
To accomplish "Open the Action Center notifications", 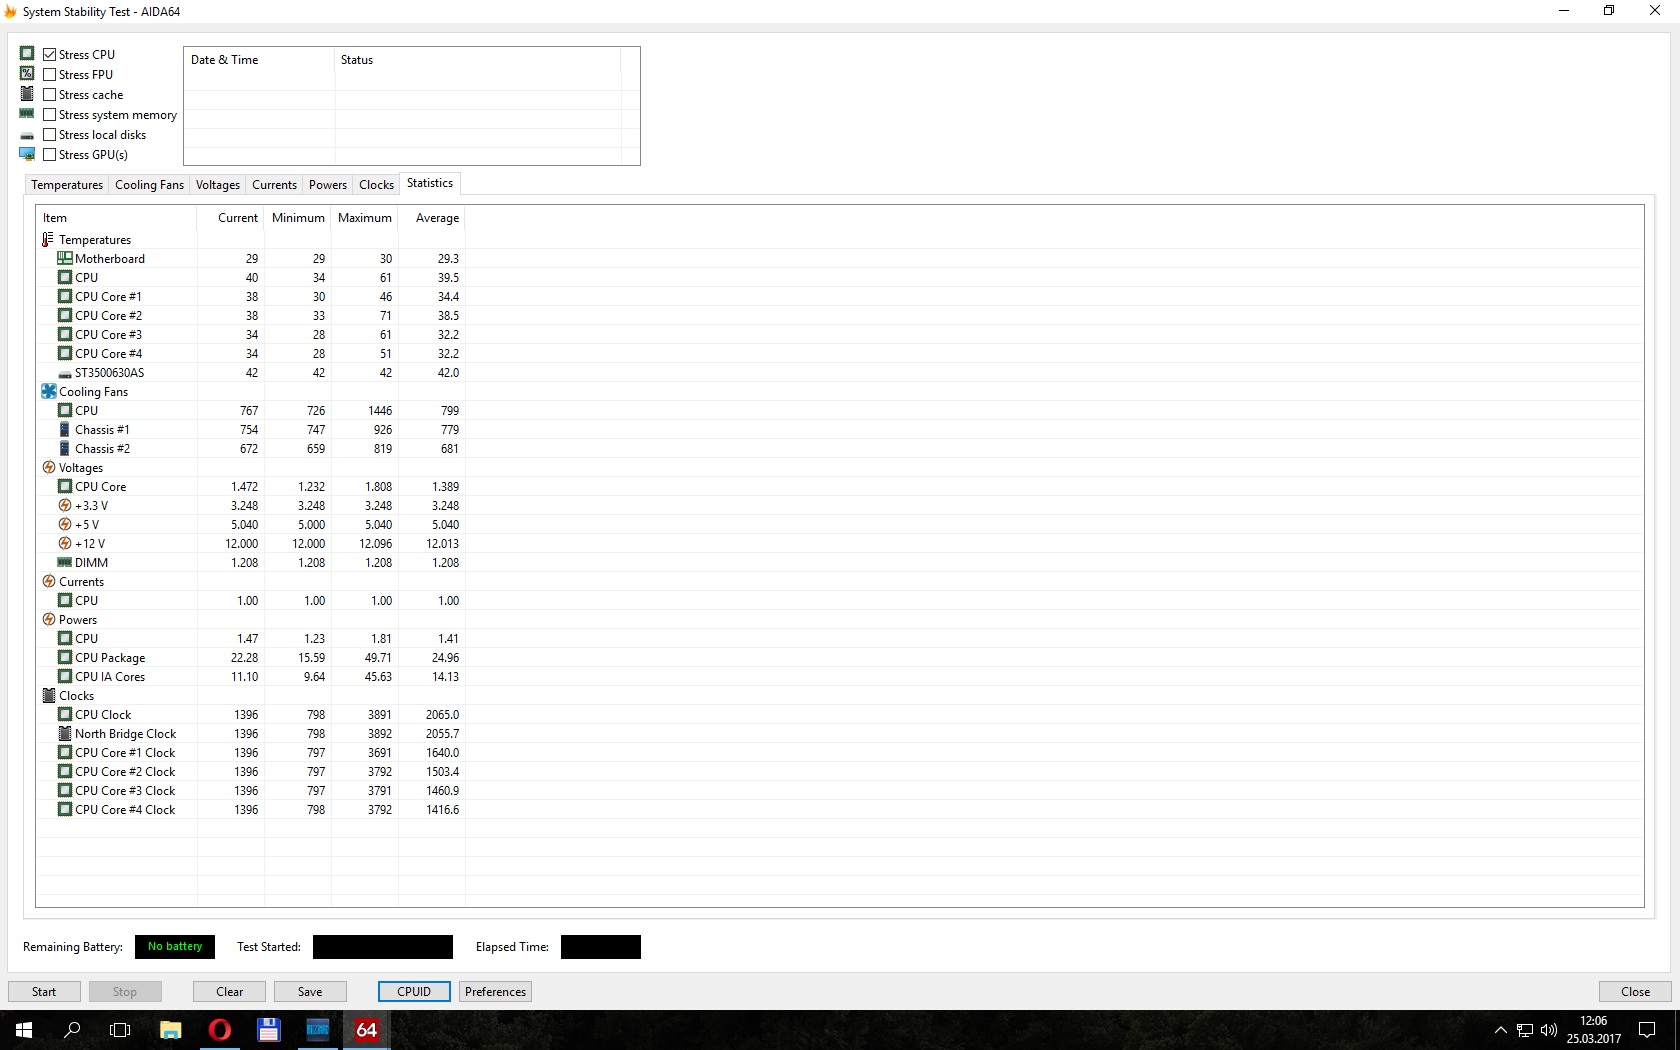I will tap(1647, 1030).
